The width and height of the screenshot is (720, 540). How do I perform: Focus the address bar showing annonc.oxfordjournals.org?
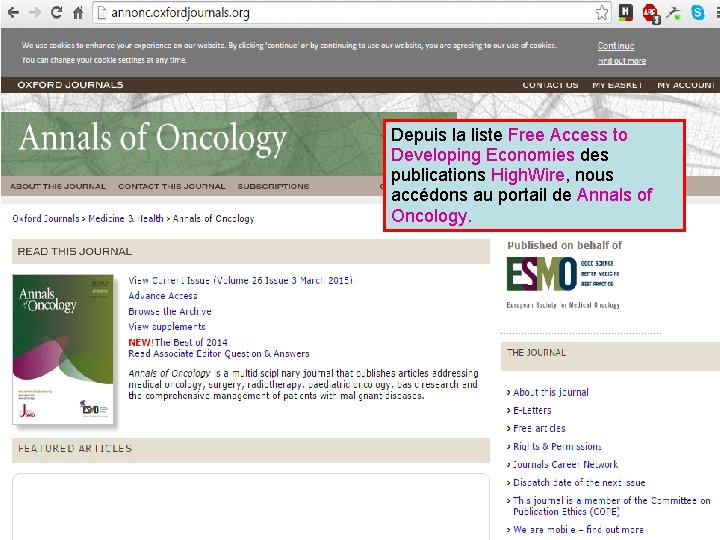pyautogui.click(x=351, y=13)
